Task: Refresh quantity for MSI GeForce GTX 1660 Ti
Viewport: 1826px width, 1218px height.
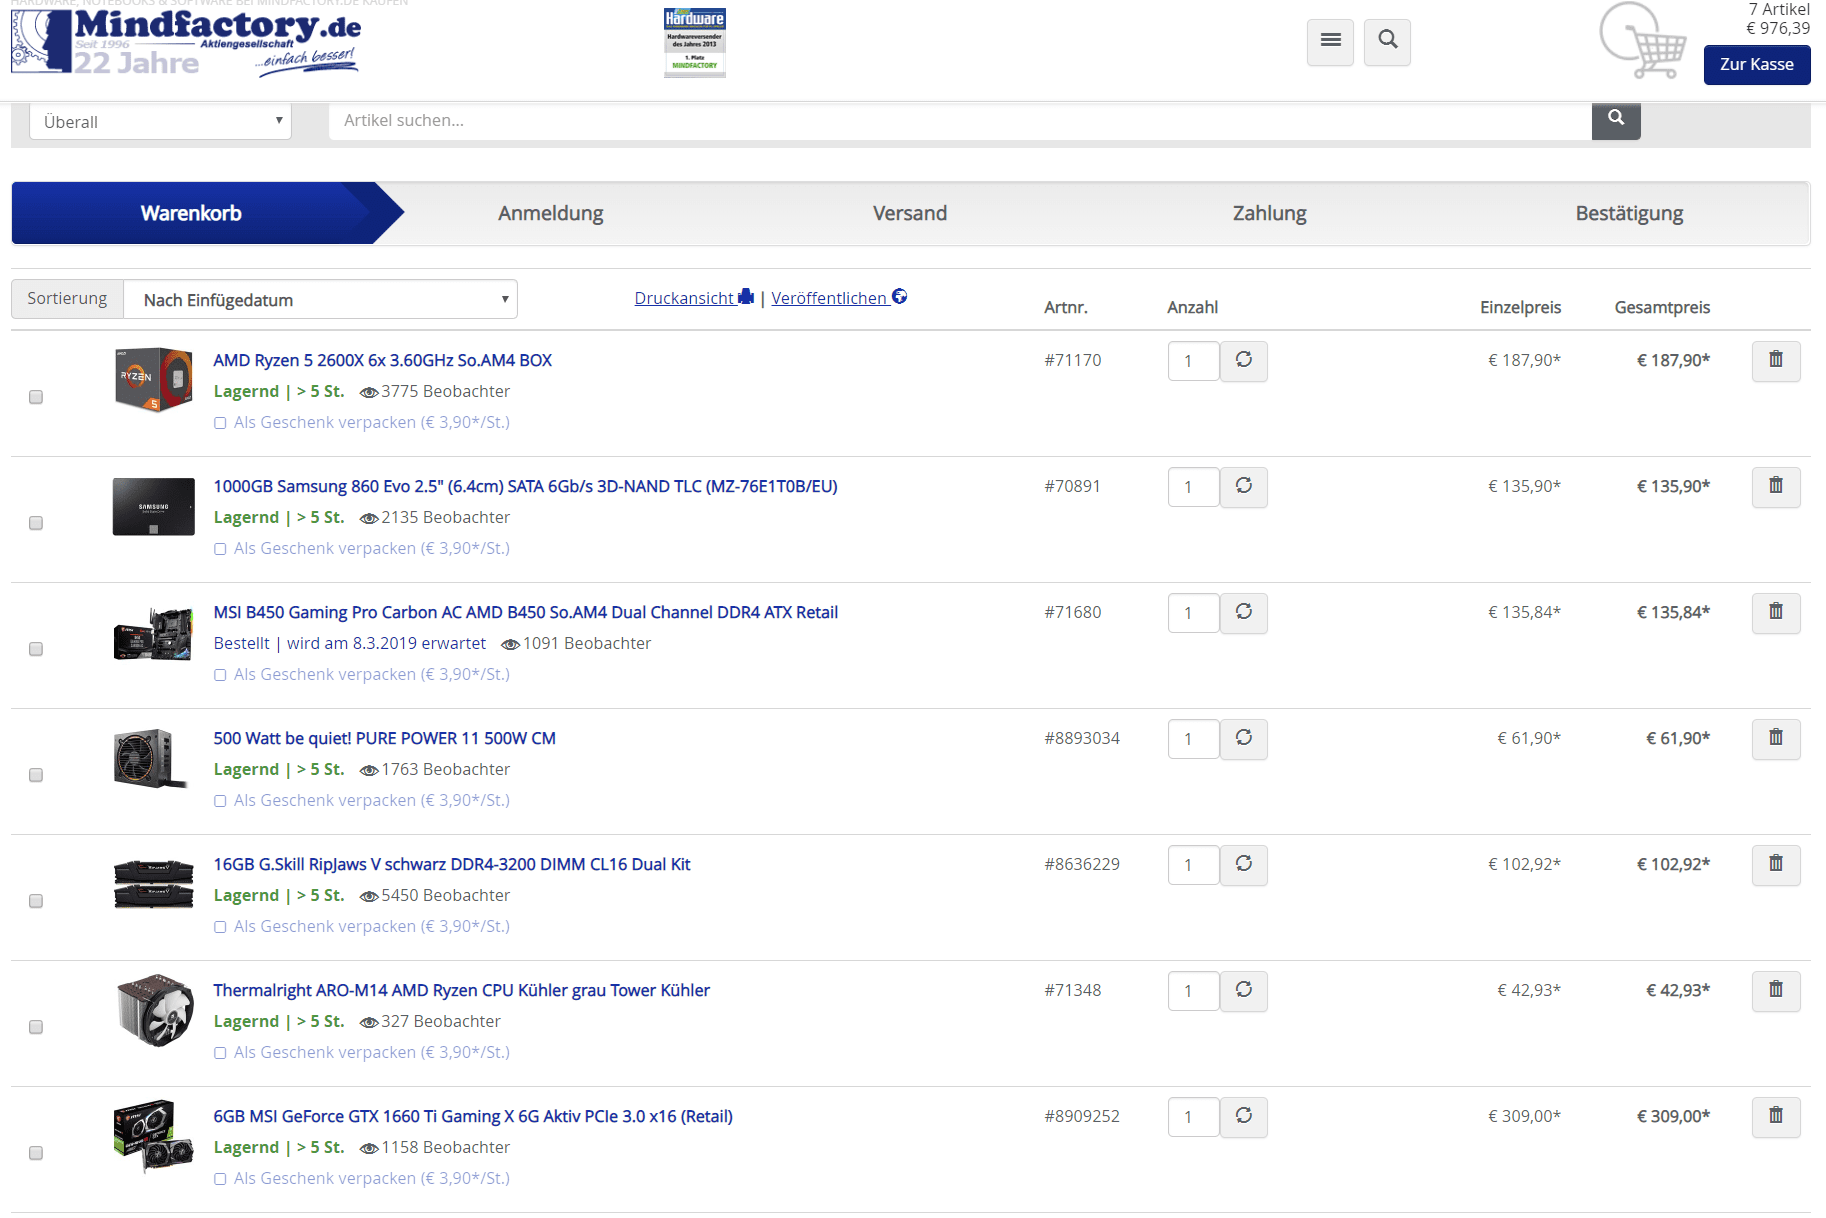Action: tap(1244, 1117)
